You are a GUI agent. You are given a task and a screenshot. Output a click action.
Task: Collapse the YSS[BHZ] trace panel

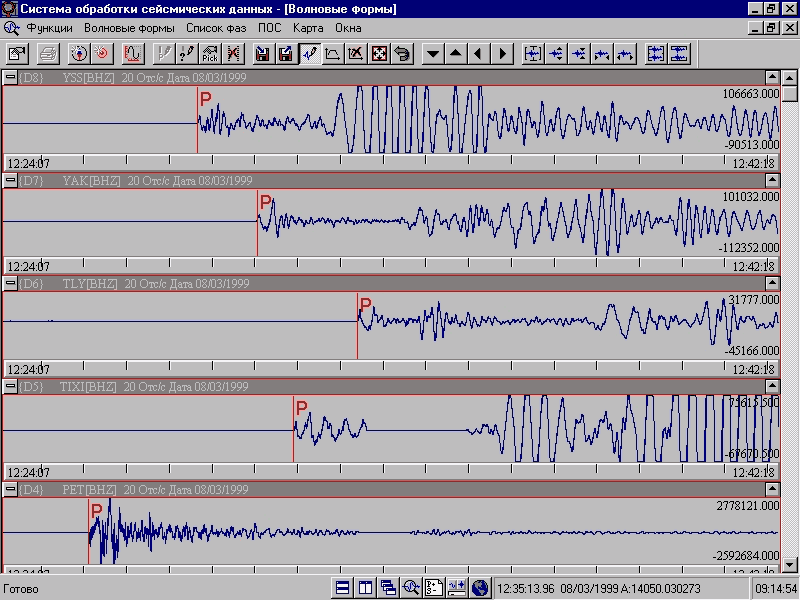10,77
